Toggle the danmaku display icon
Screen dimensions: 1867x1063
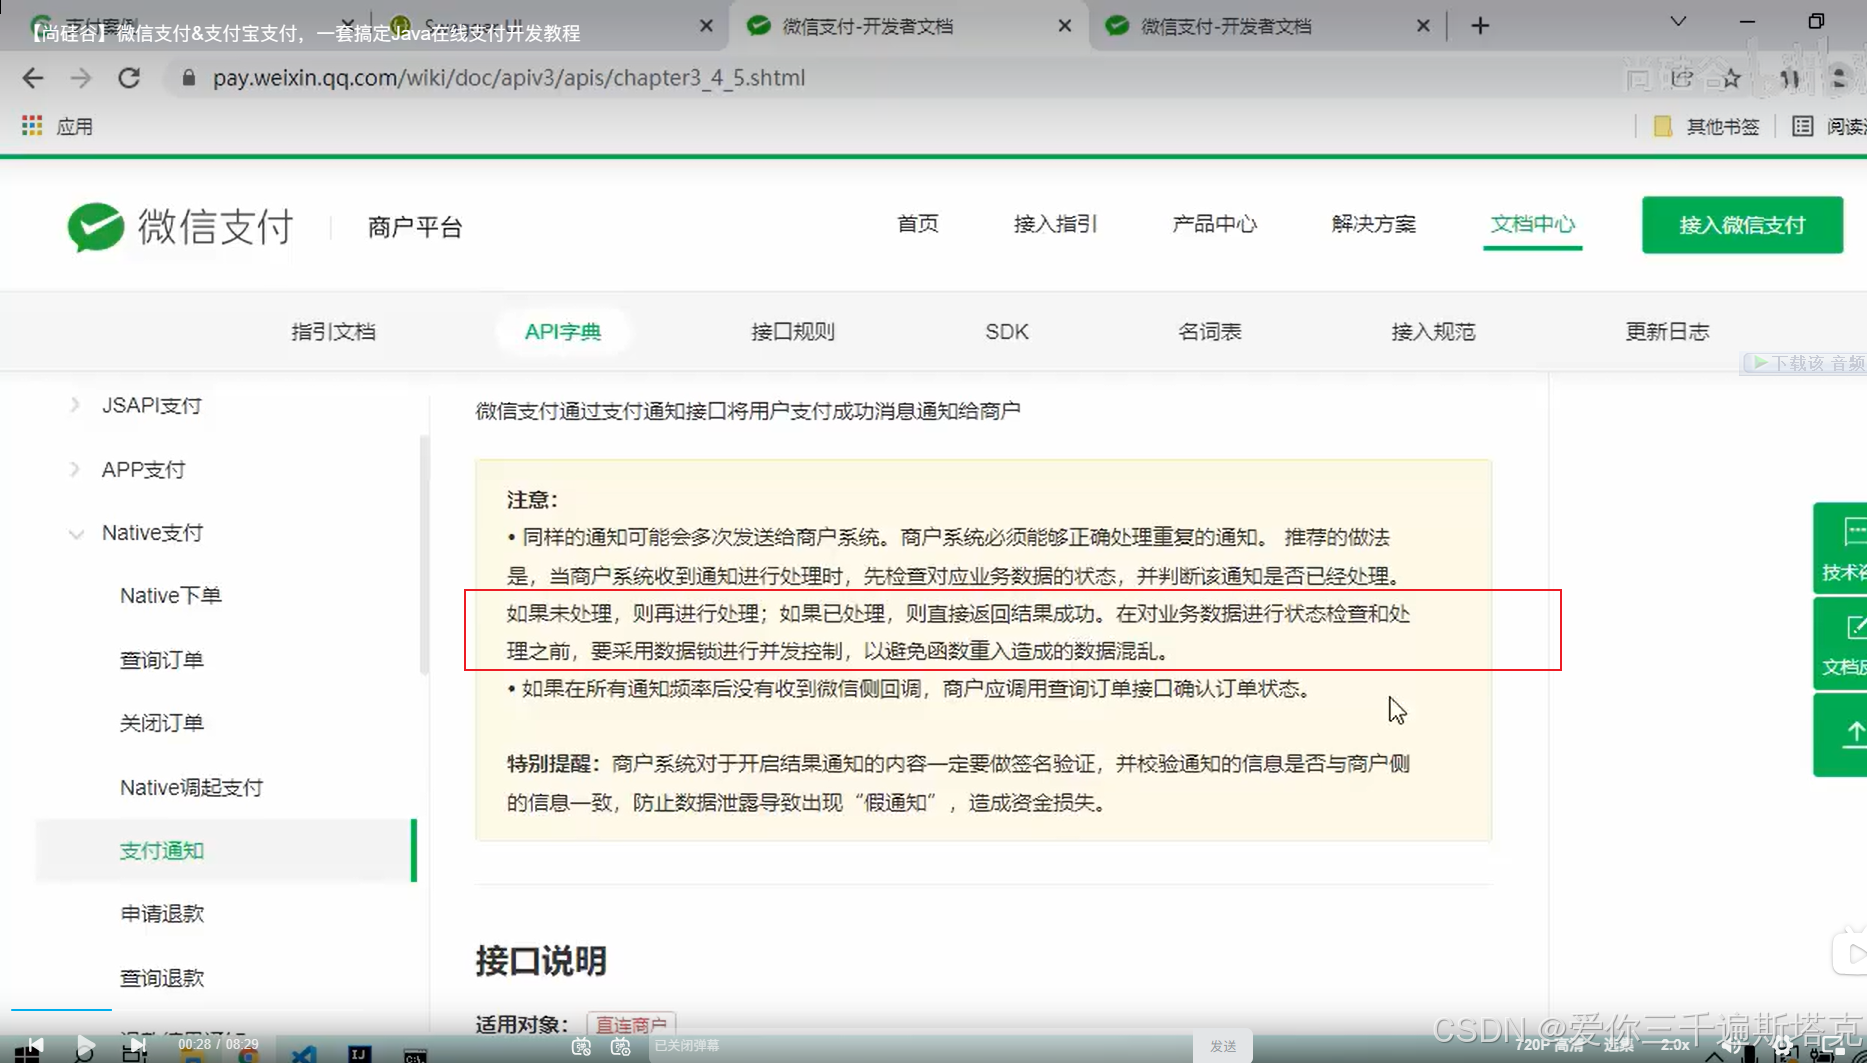click(581, 1046)
